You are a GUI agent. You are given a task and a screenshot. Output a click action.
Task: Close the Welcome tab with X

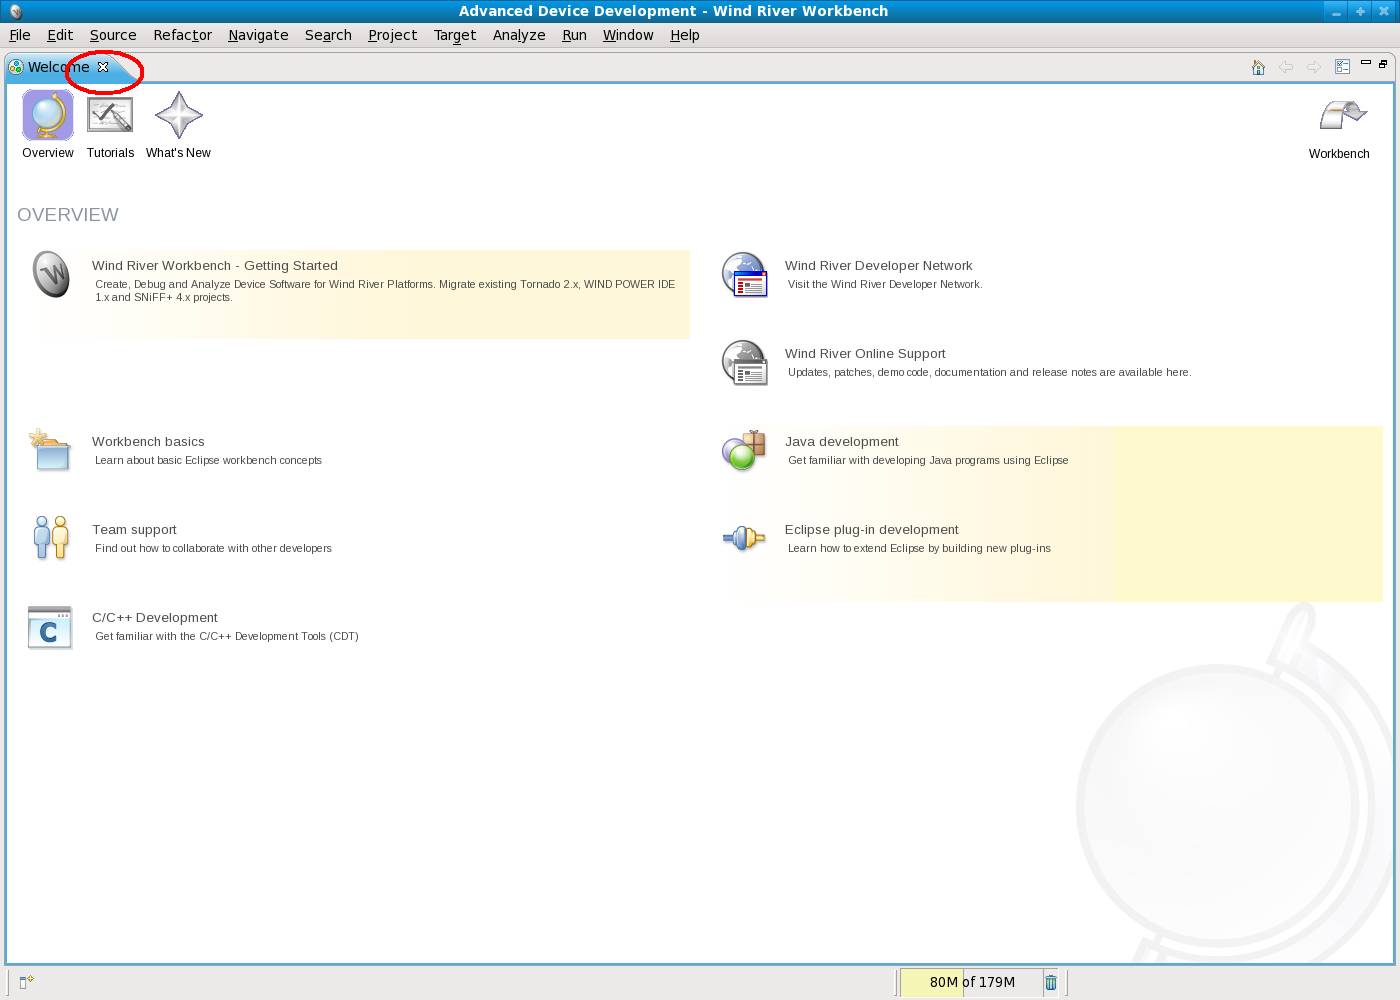(103, 67)
